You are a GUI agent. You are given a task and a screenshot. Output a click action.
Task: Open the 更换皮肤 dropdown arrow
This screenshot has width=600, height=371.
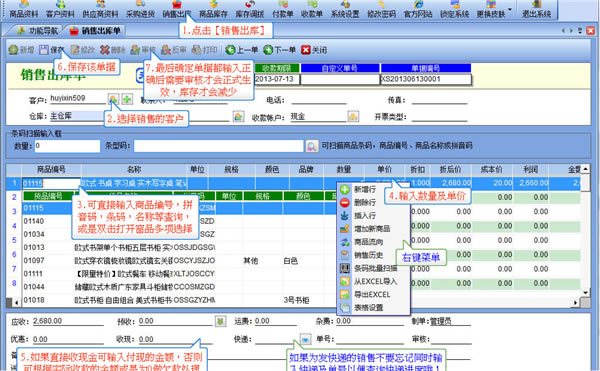point(510,9)
